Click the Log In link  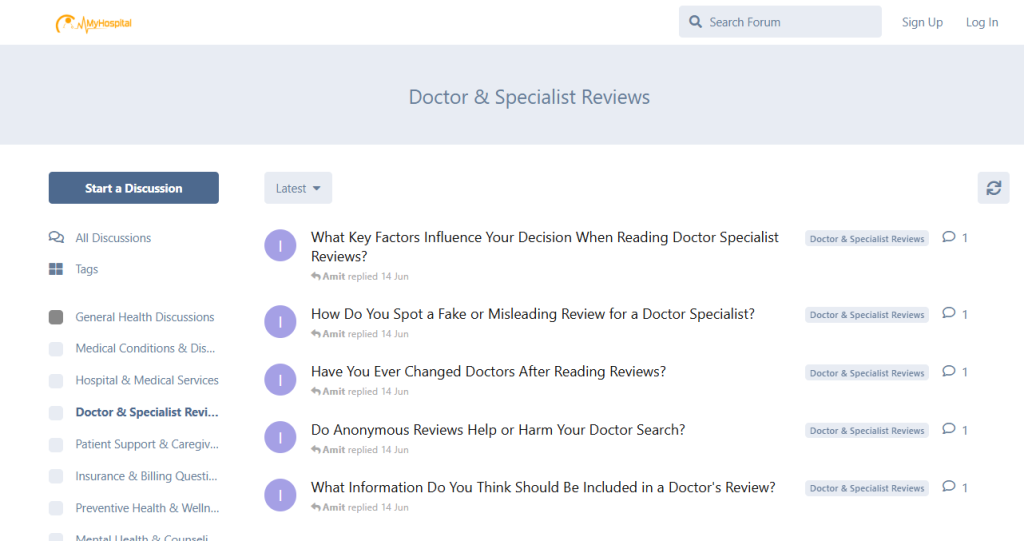981,22
